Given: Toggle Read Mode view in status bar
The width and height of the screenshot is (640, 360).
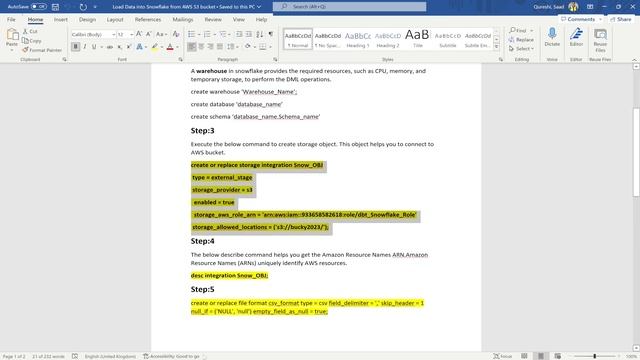Looking at the screenshot, I should (x=524, y=356).
